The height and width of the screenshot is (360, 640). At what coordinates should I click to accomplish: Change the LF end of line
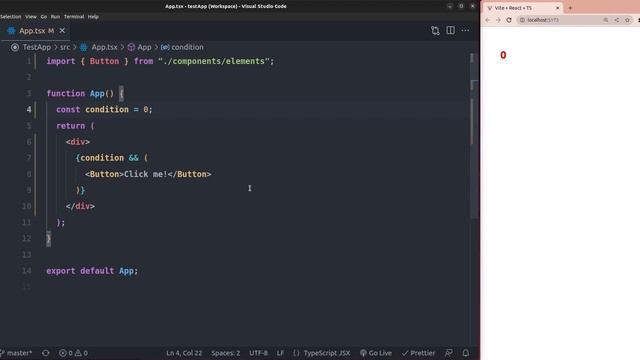pos(280,353)
